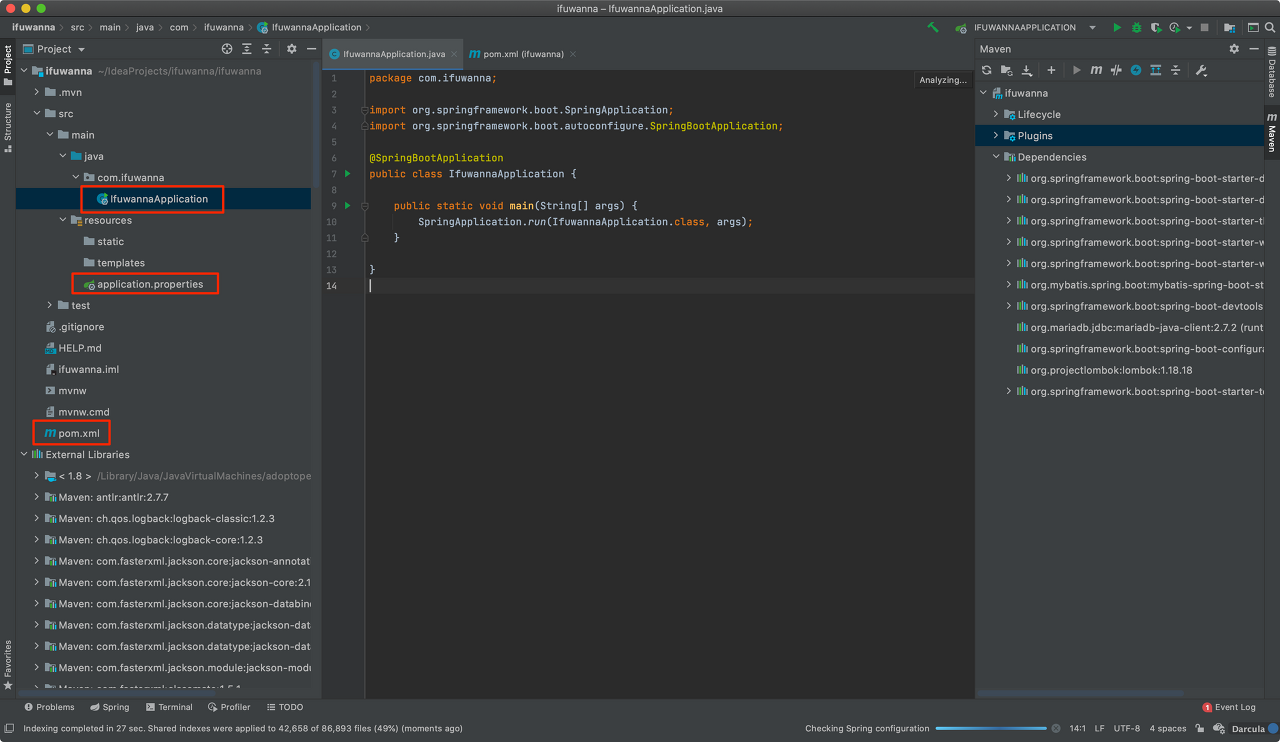Toggle the Structure side tab

[8, 126]
